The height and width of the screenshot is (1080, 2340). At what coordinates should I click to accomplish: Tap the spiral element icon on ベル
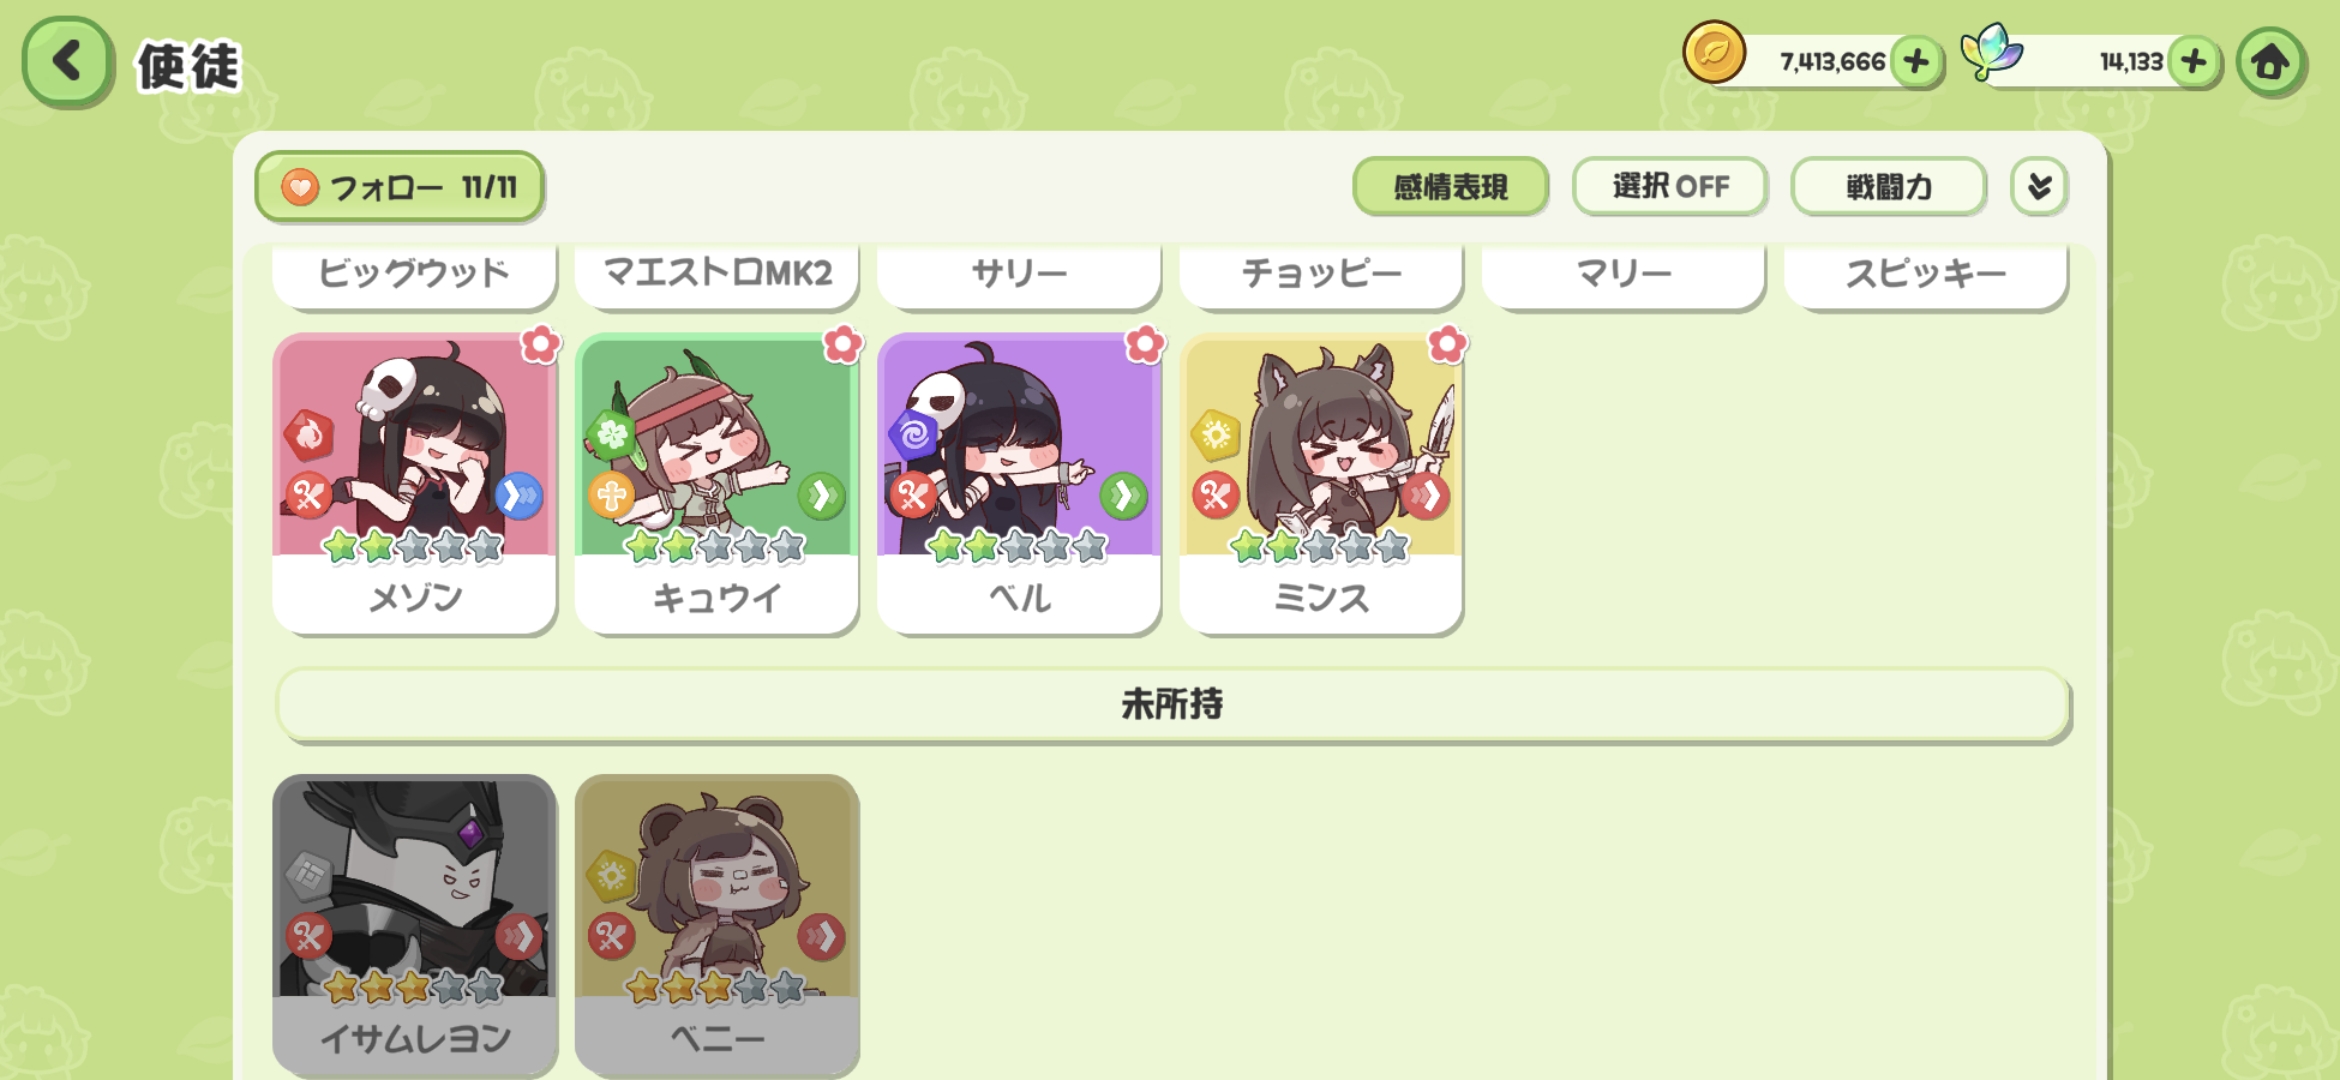click(913, 435)
